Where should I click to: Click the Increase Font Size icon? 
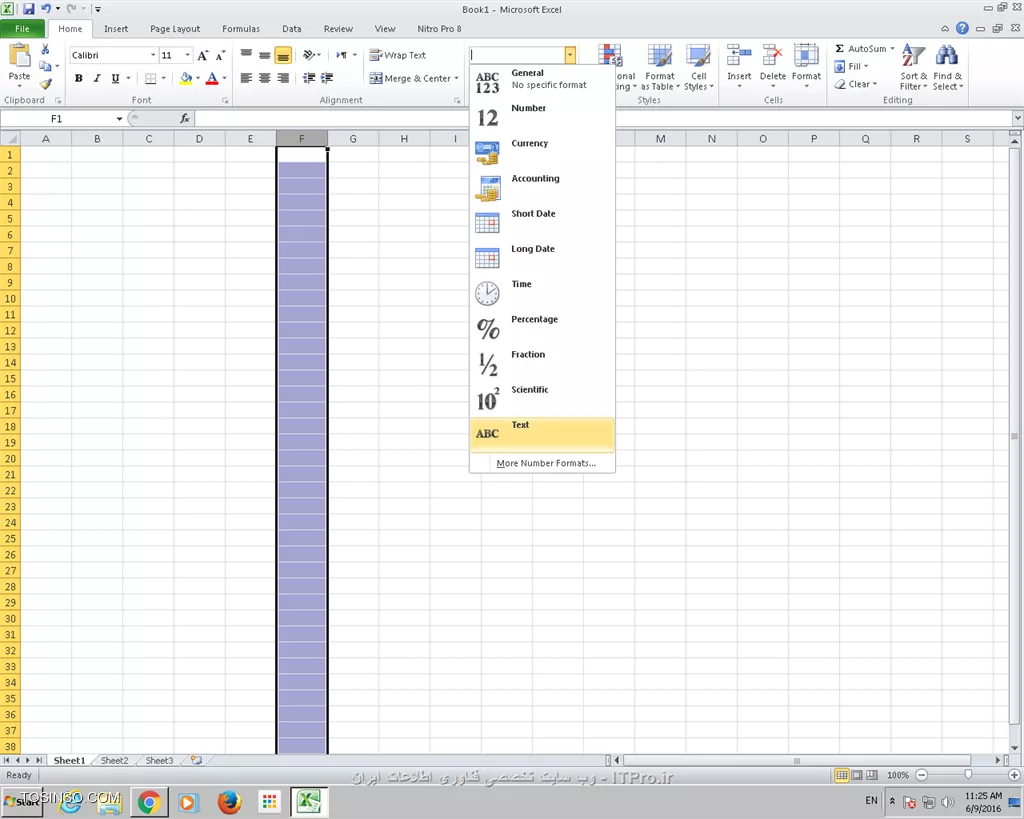click(x=203, y=56)
